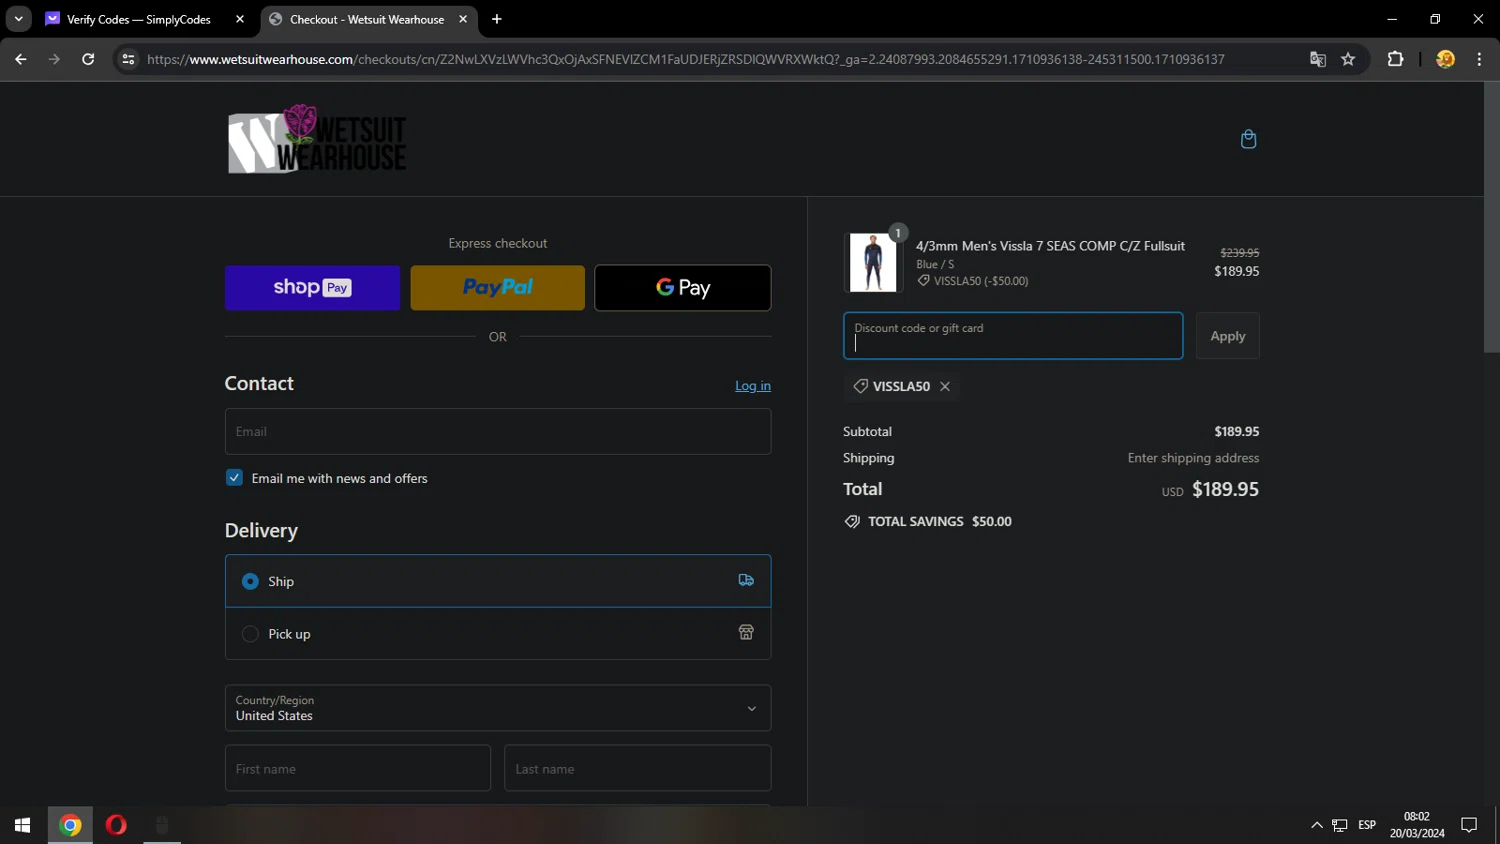Open the clock and date flyout
The image size is (1500, 844).
point(1417,825)
